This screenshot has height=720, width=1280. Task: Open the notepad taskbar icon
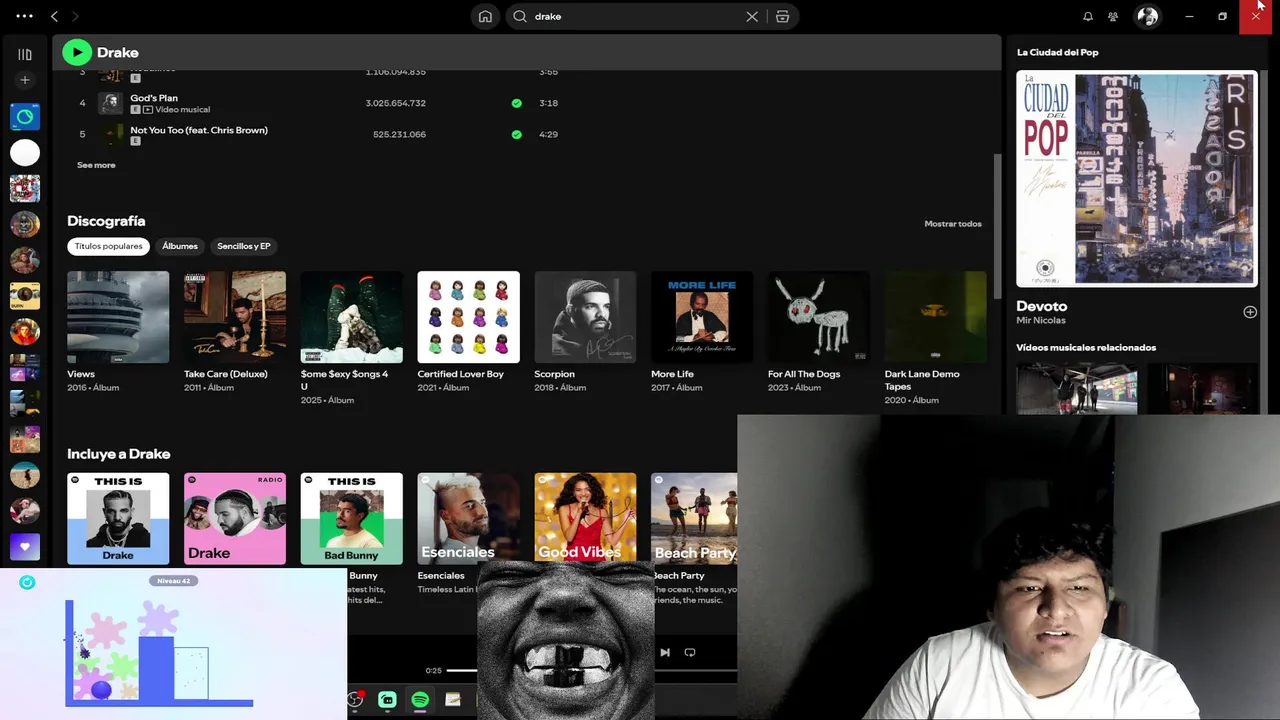coord(453,700)
